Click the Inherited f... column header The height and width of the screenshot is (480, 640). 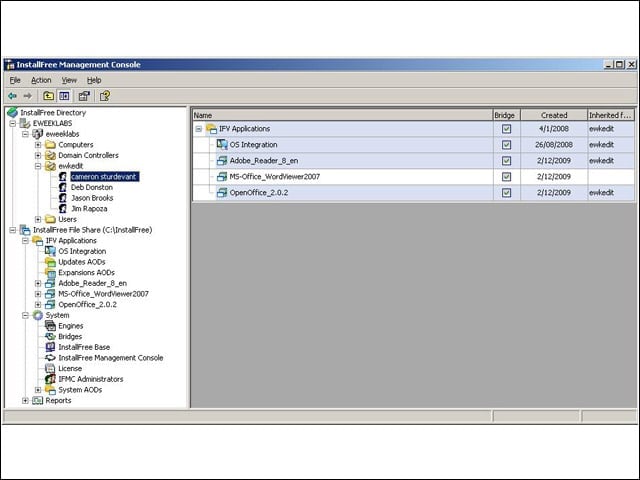(611, 115)
